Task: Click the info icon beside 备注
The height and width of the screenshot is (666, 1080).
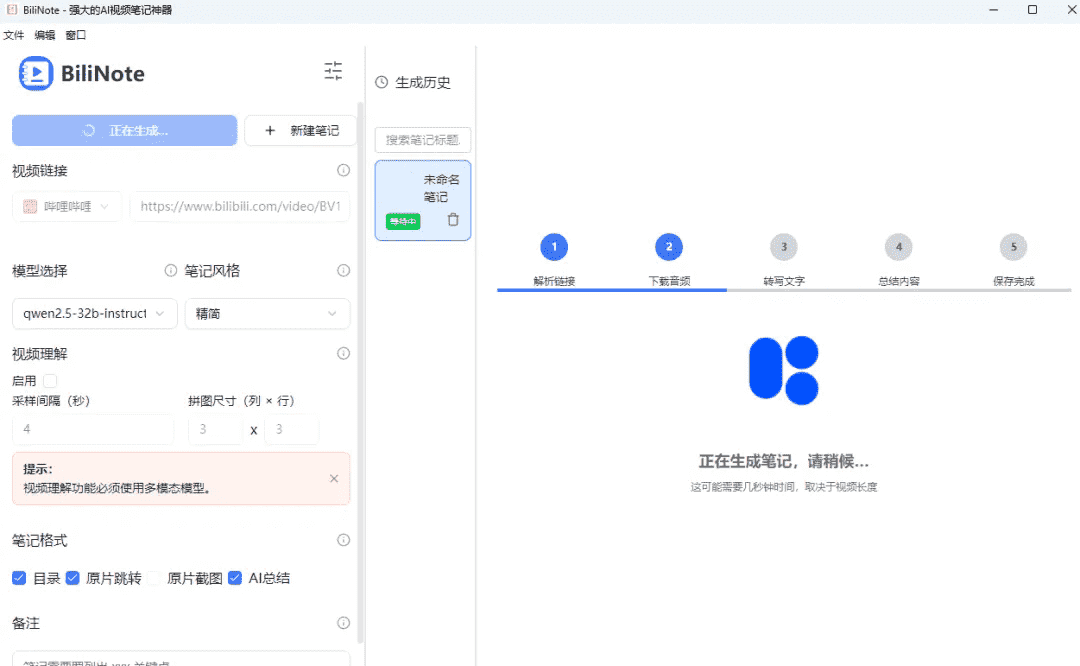Action: tap(343, 623)
